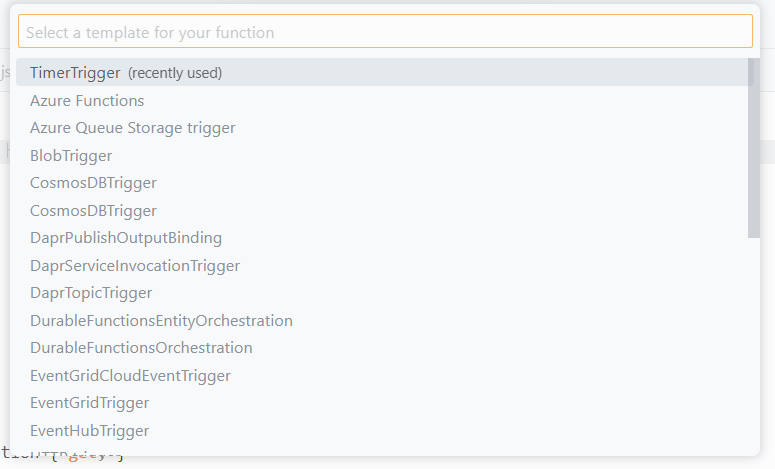Click the scrollbar track below the thumb
The image size is (775, 469).
pos(754,346)
